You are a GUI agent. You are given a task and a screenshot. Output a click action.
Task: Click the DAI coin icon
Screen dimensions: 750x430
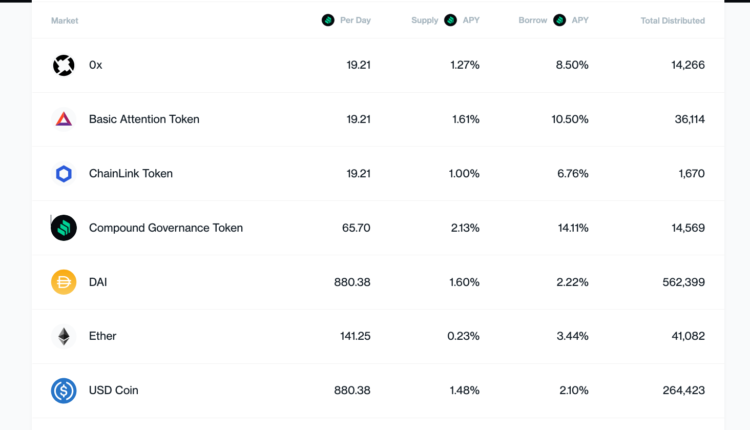(64, 282)
